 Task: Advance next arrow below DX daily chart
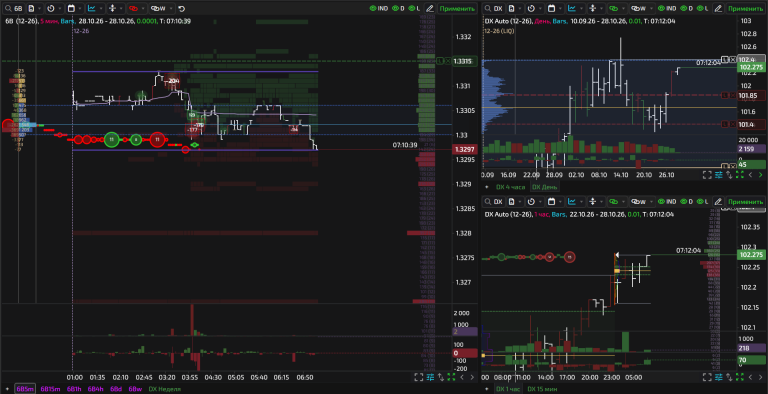(x=760, y=174)
